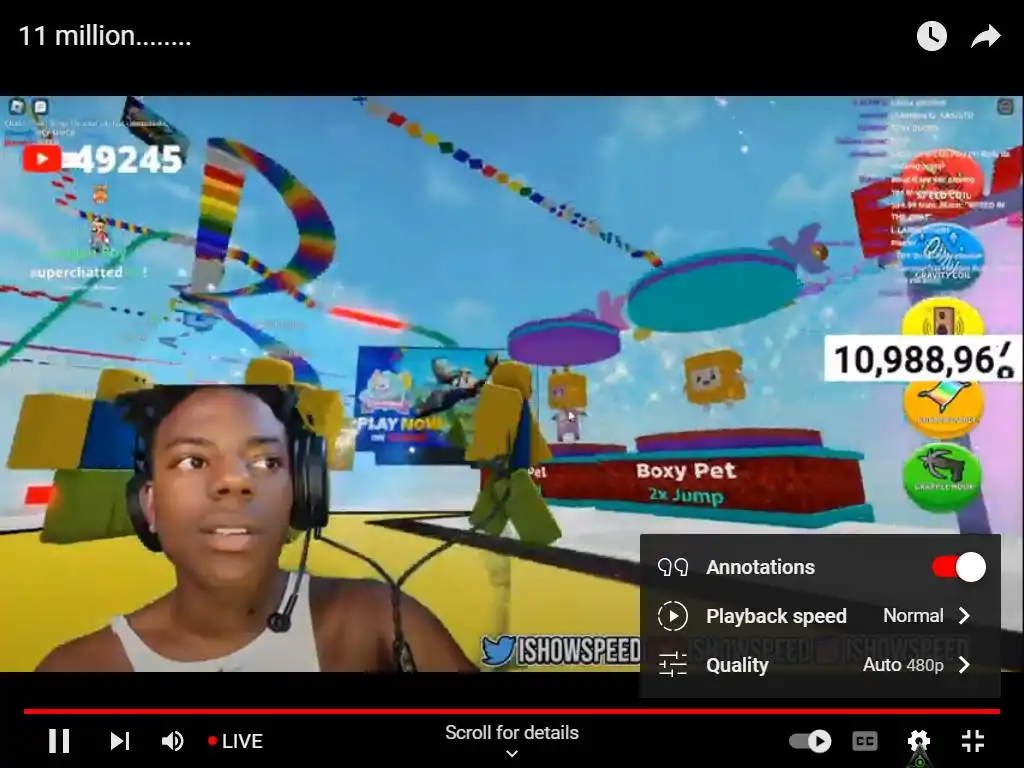The width and height of the screenshot is (1024, 768).
Task: Pause the video playback
Action: click(59, 741)
